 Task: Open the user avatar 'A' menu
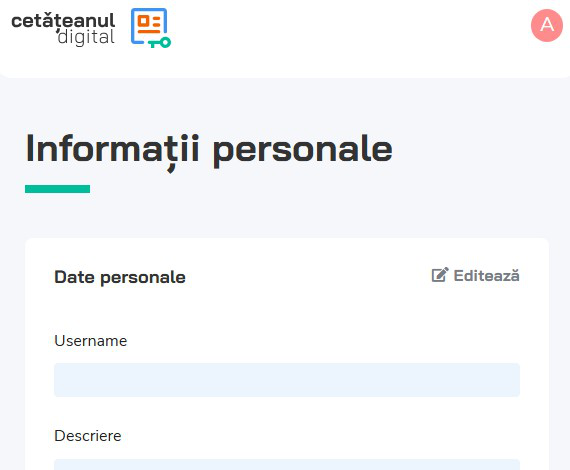coord(547,25)
